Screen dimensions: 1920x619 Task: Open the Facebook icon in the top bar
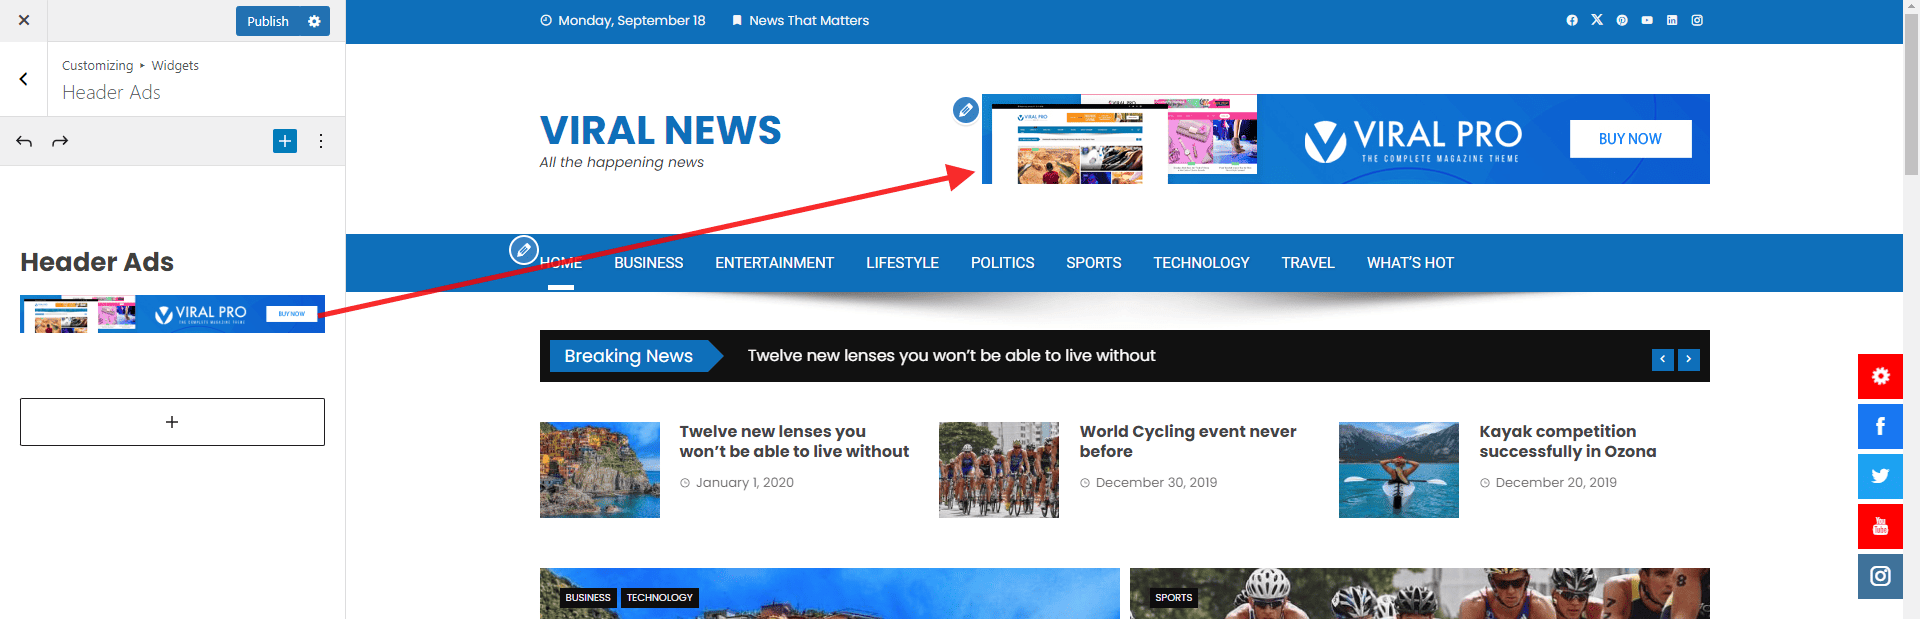tap(1572, 20)
